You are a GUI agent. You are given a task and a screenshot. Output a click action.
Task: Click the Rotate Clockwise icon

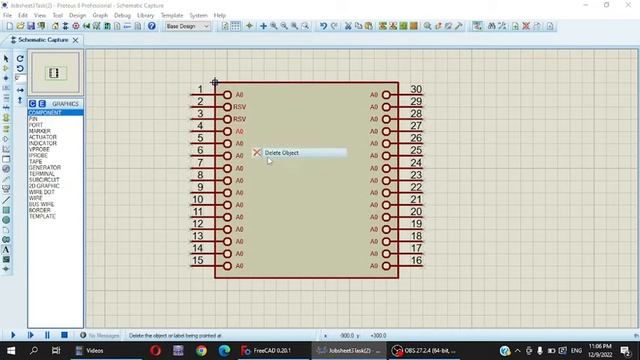pos(20,58)
